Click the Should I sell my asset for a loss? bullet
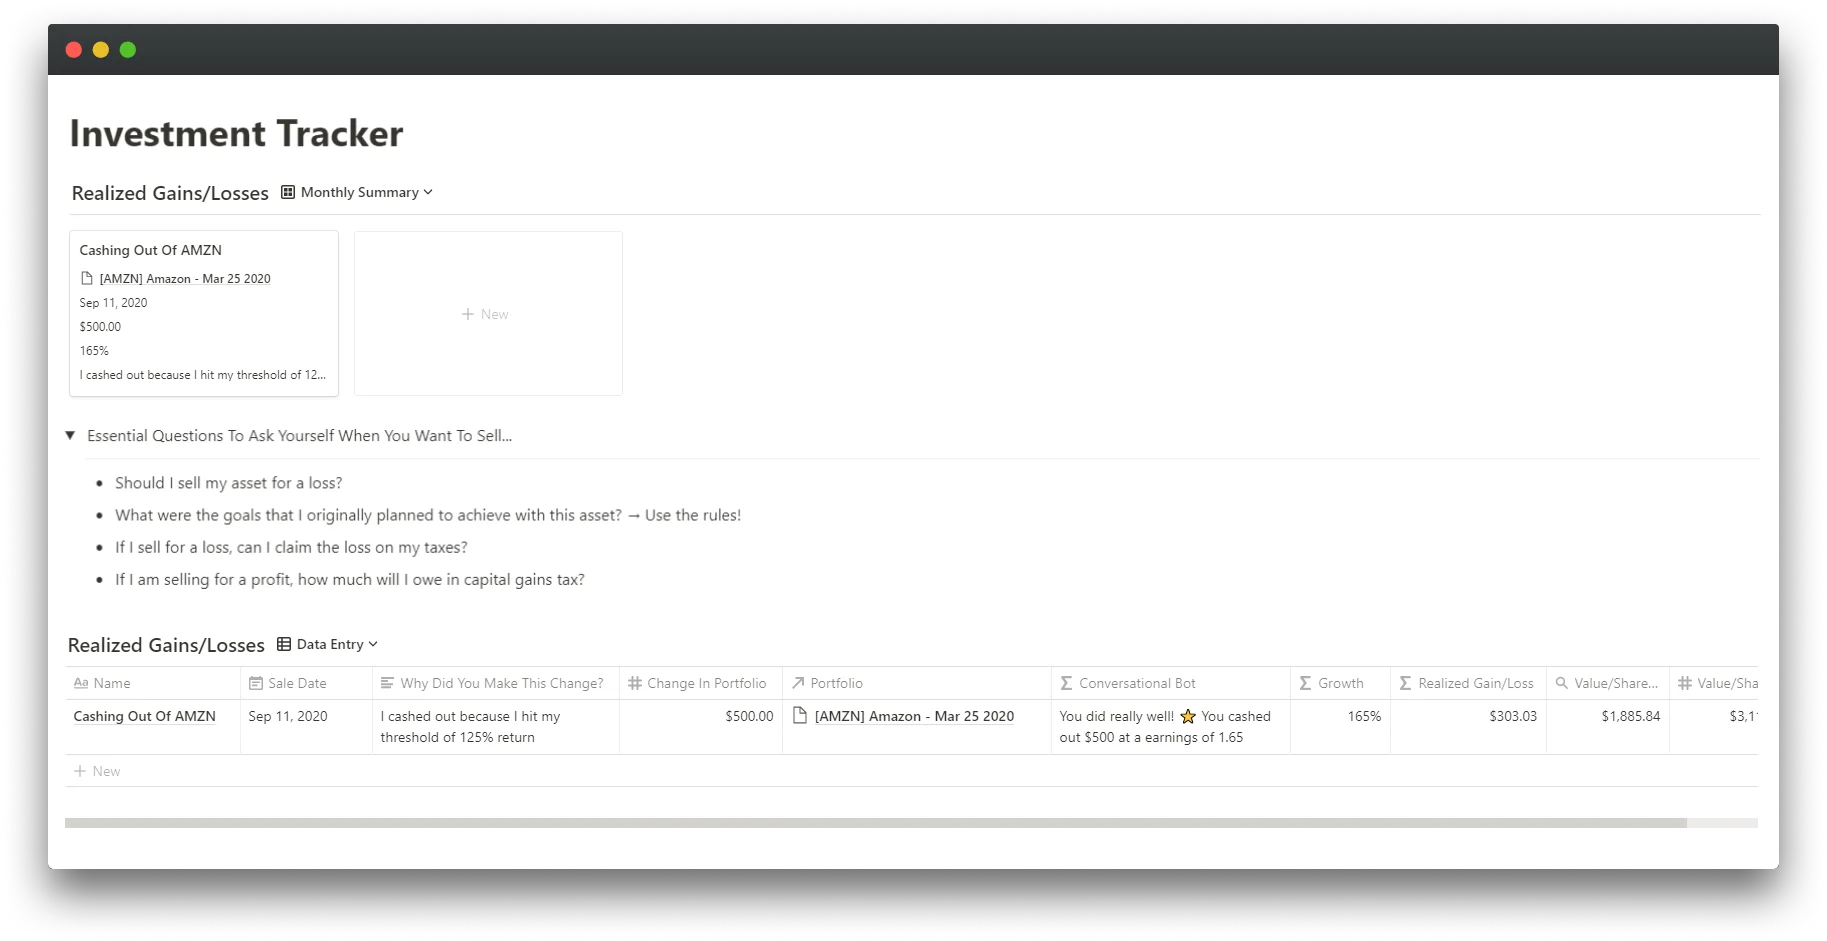 228,483
